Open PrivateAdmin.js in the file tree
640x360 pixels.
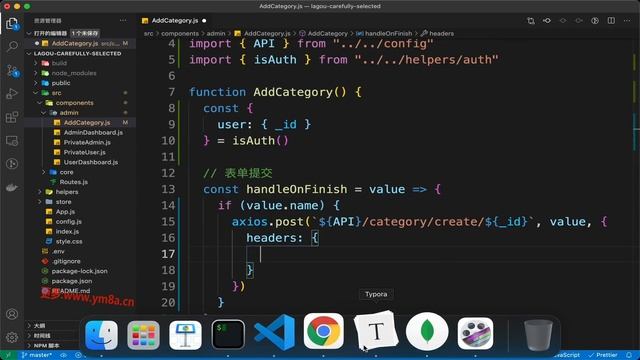coord(87,142)
